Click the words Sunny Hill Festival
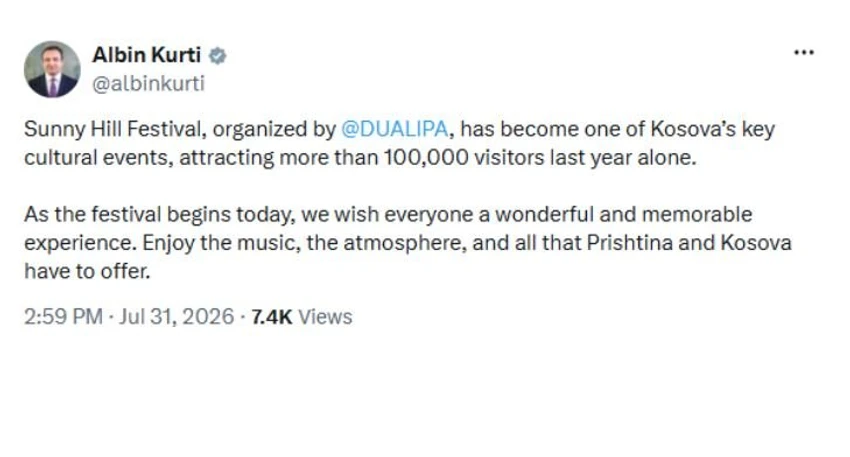 coord(113,129)
